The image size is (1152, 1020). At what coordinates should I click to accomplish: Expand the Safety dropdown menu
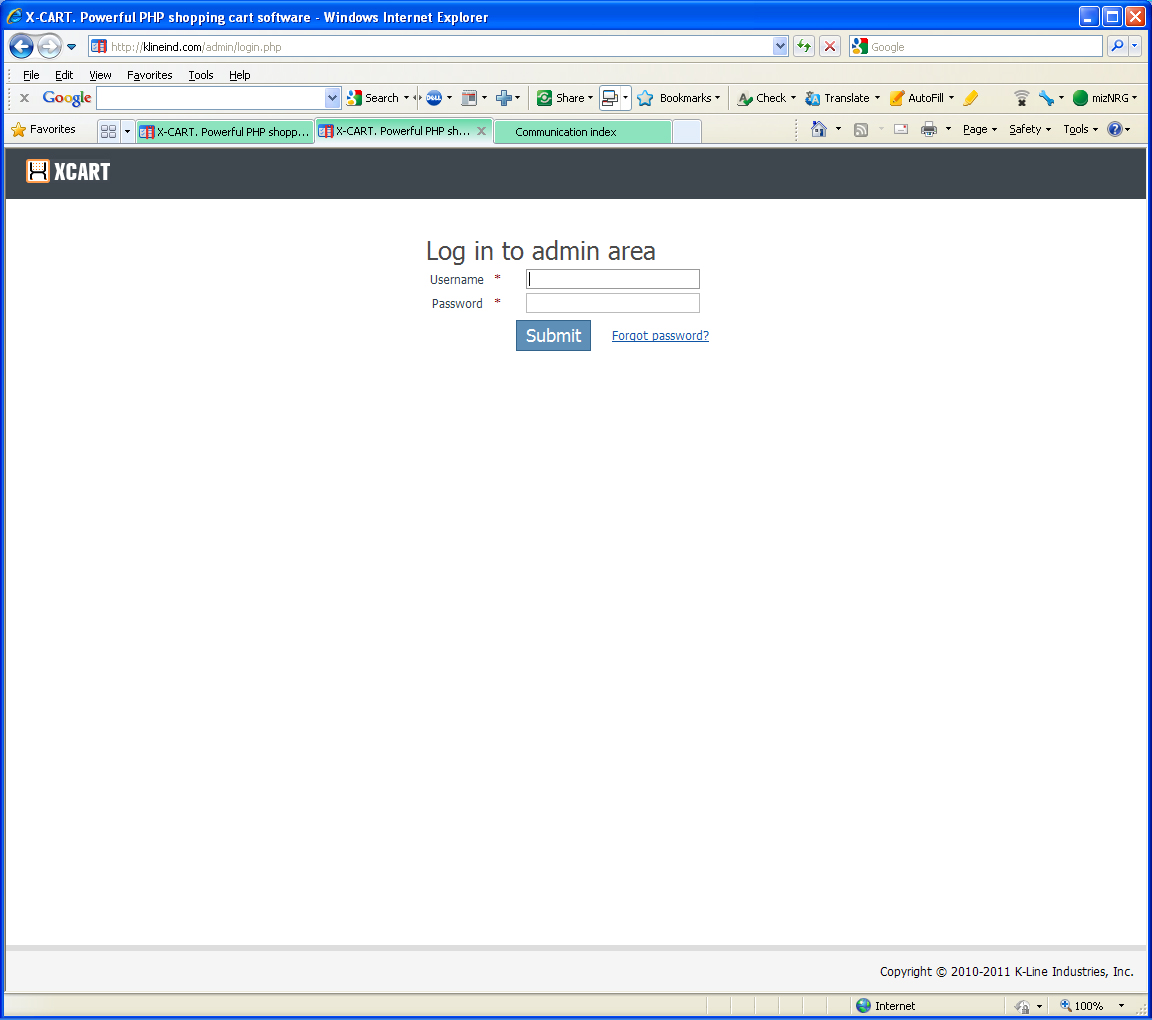pos(1029,129)
